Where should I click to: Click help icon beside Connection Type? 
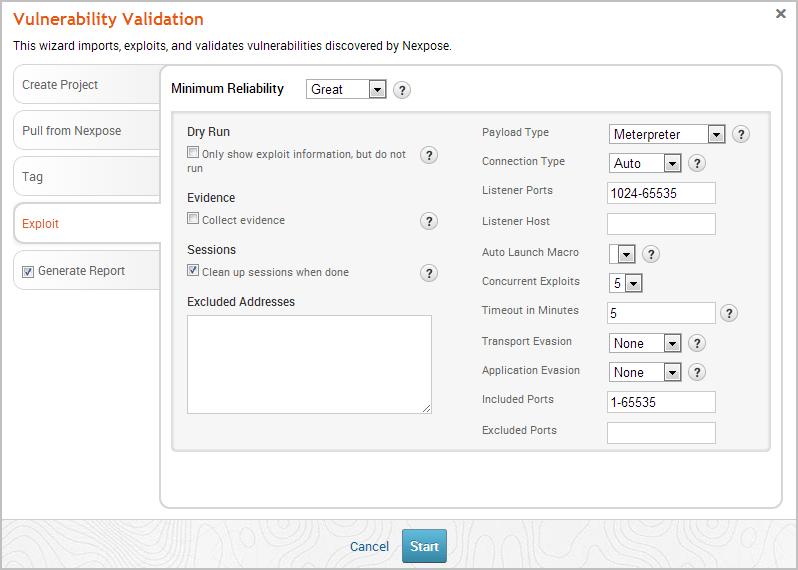point(697,163)
